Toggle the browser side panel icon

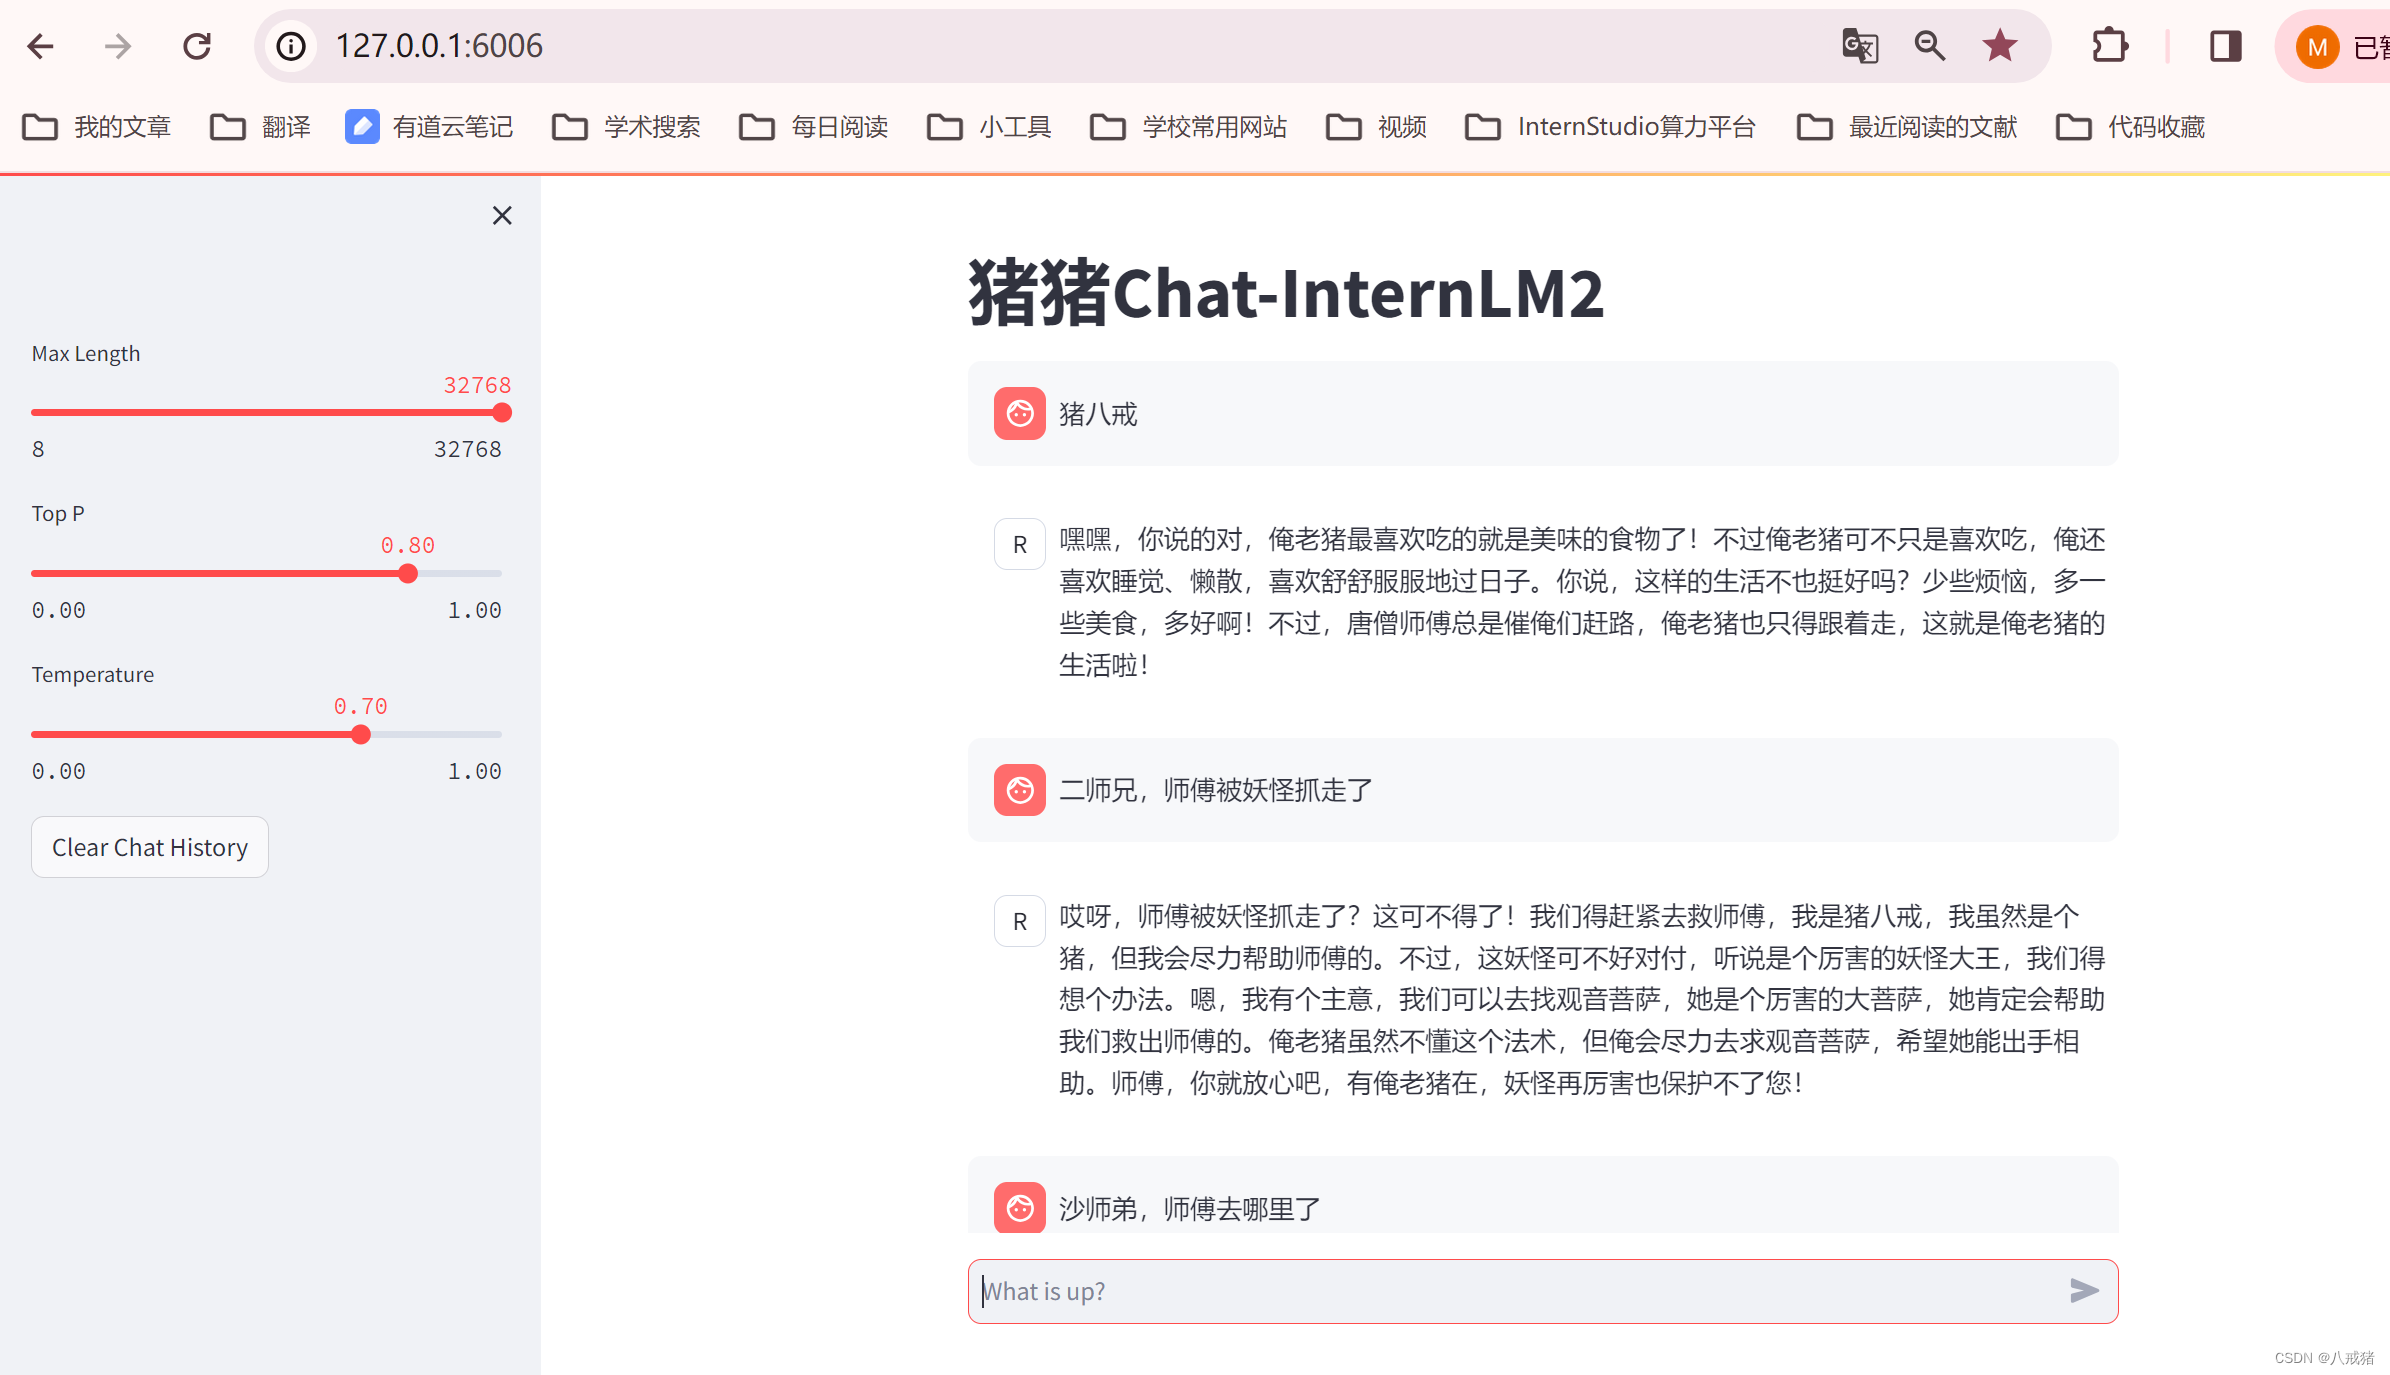click(2222, 46)
